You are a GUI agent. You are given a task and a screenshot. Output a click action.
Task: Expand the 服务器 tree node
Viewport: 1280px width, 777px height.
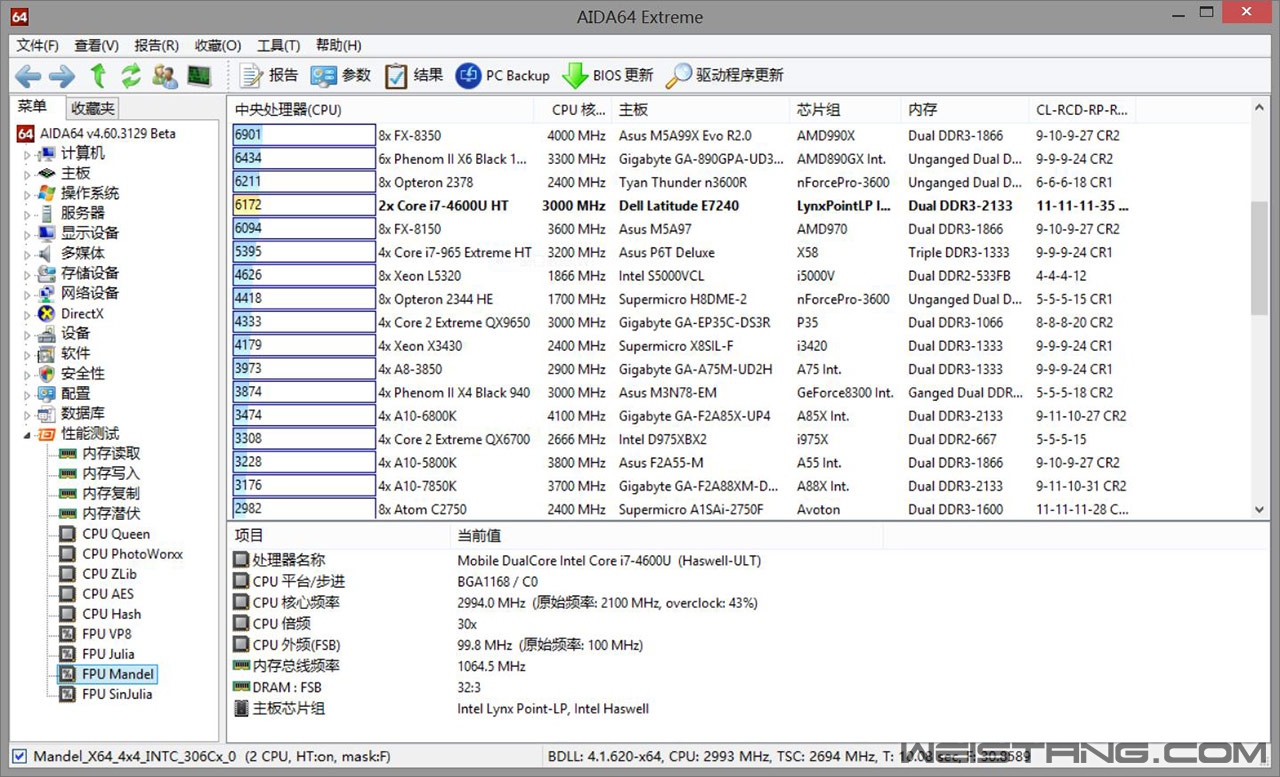pyautogui.click(x=28, y=214)
